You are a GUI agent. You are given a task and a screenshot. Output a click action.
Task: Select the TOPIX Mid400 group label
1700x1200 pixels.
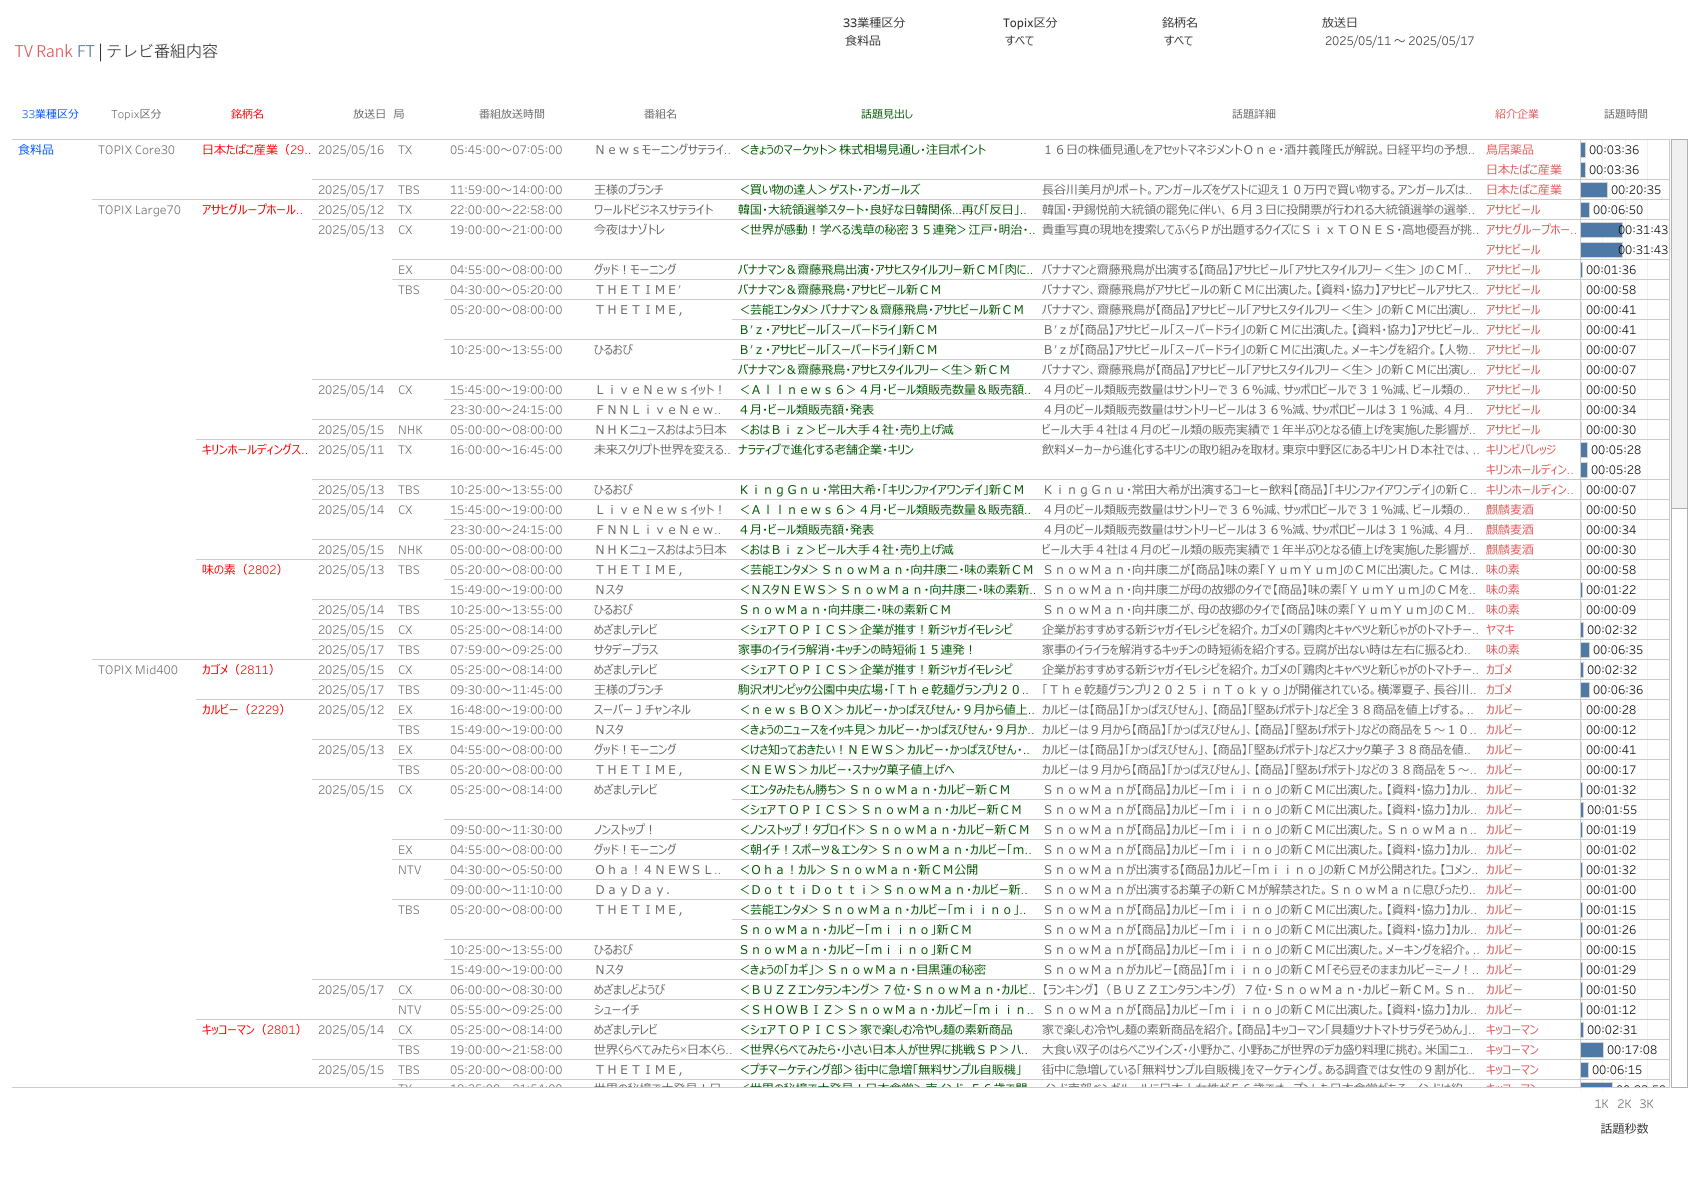coord(137,670)
